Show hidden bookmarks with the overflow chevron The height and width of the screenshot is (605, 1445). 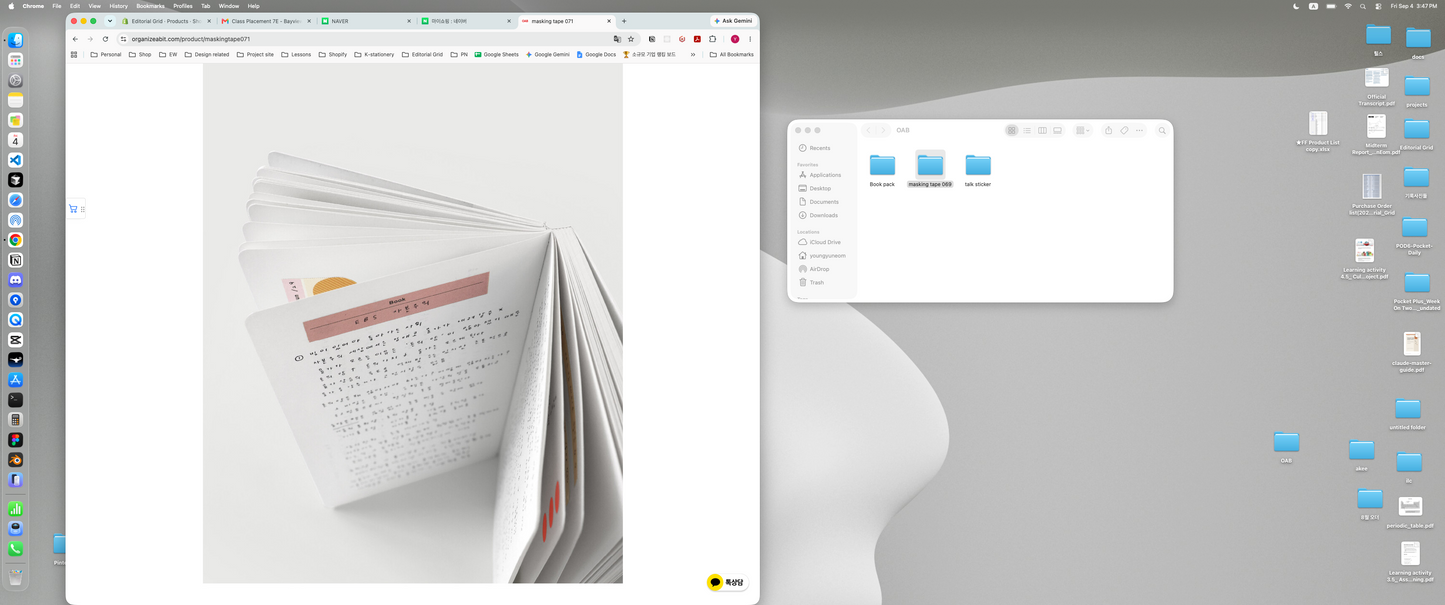(693, 54)
